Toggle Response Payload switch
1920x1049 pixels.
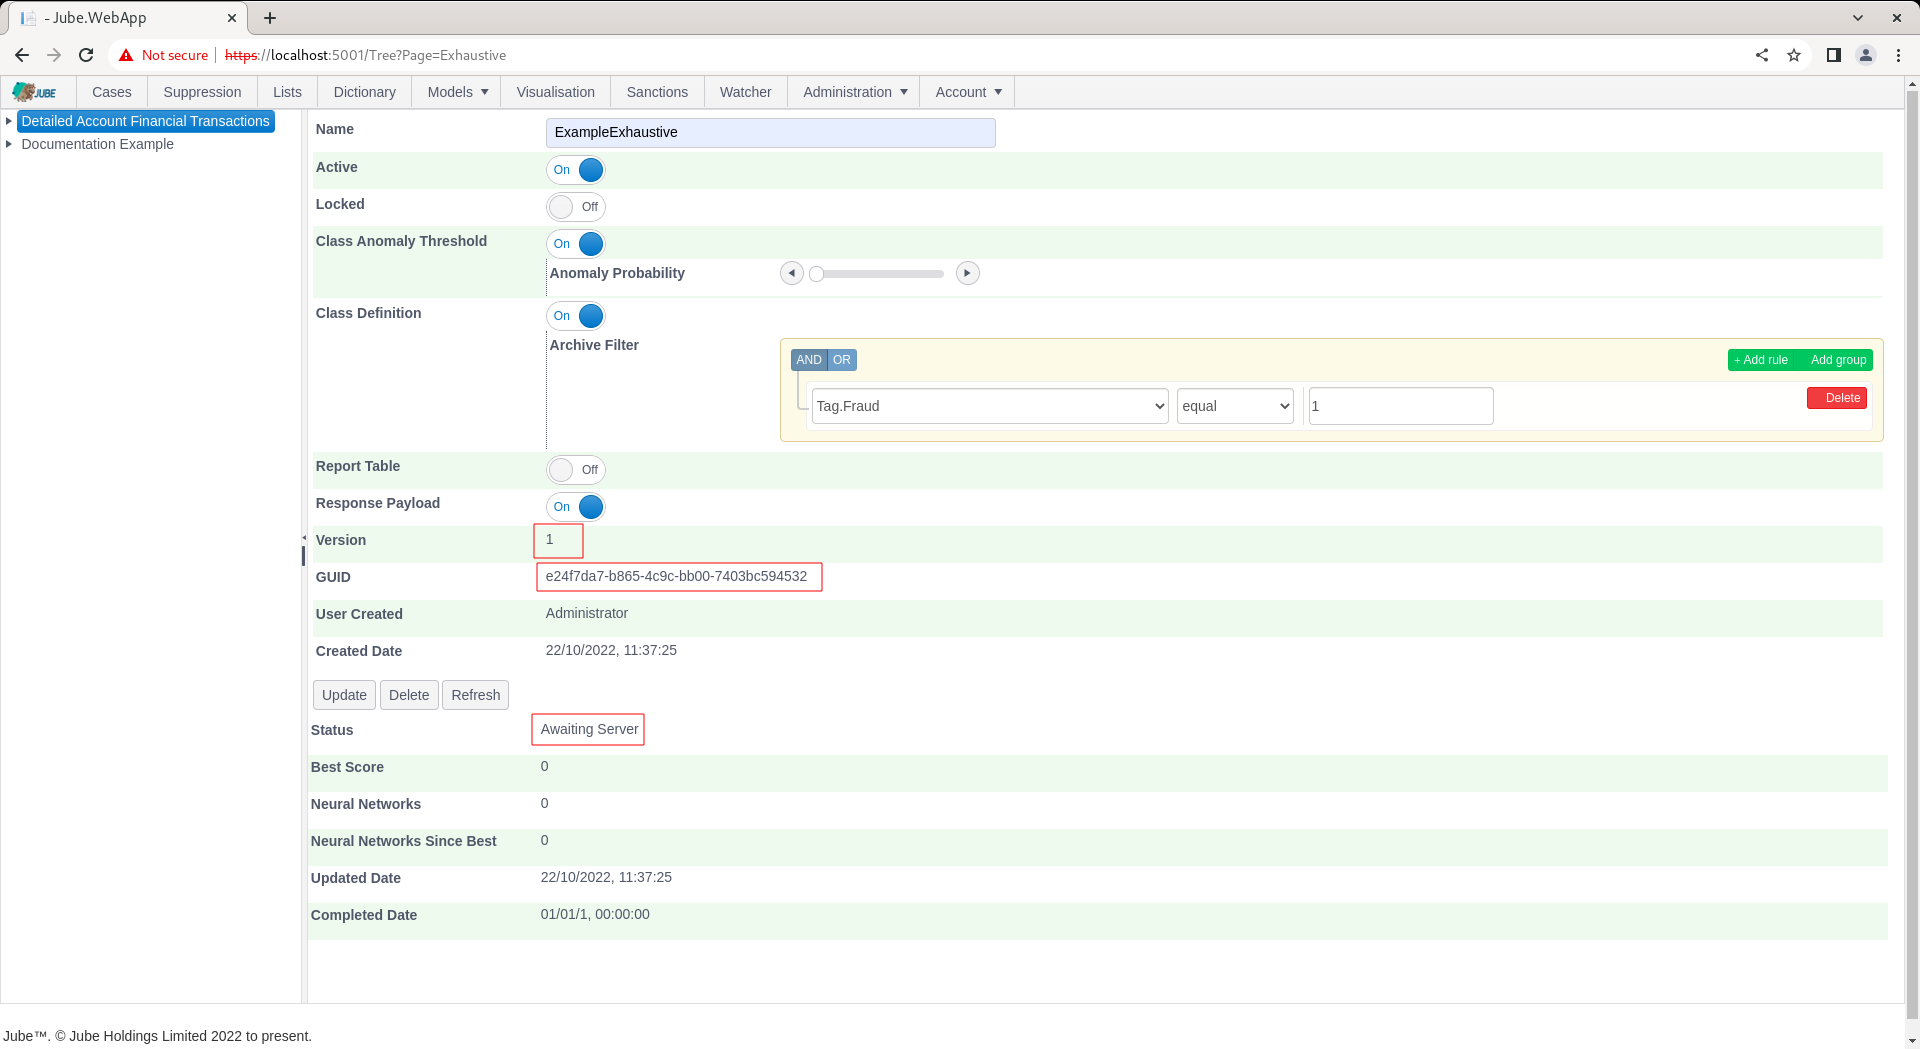(576, 507)
